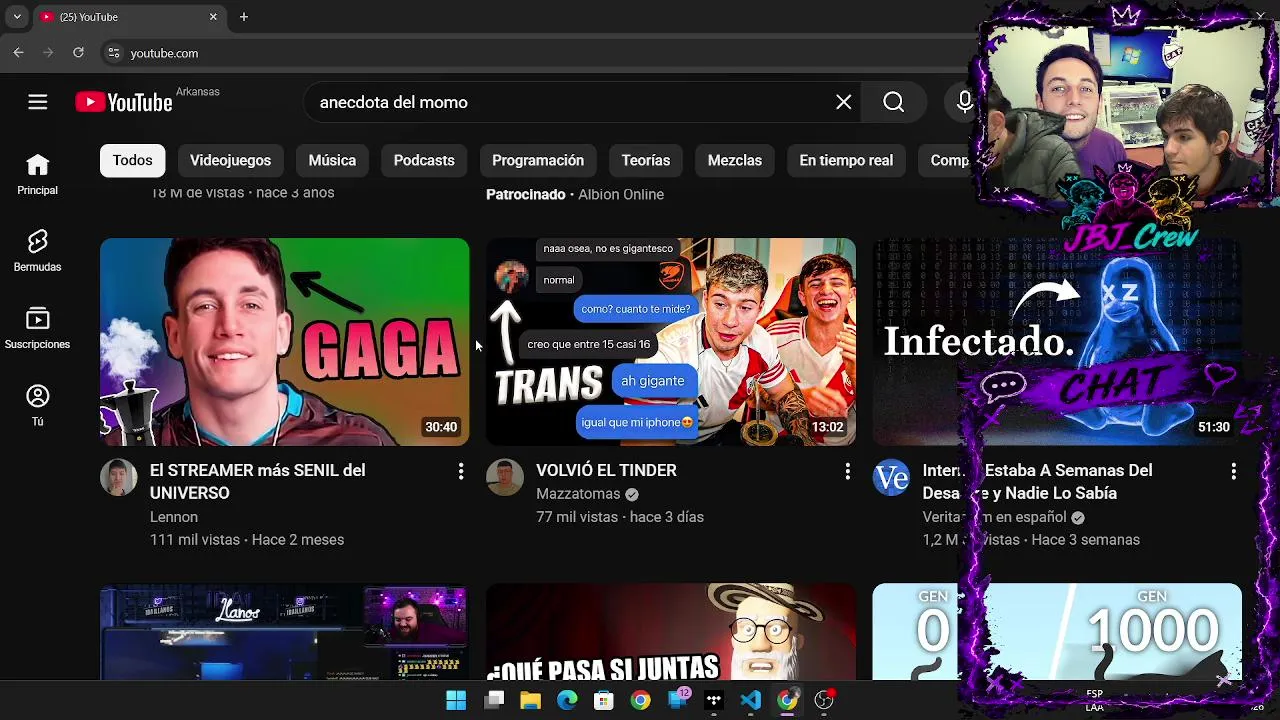1280x720 pixels.
Task: Open Microsoft Store from the taskbar
Action: pyautogui.click(x=603, y=700)
